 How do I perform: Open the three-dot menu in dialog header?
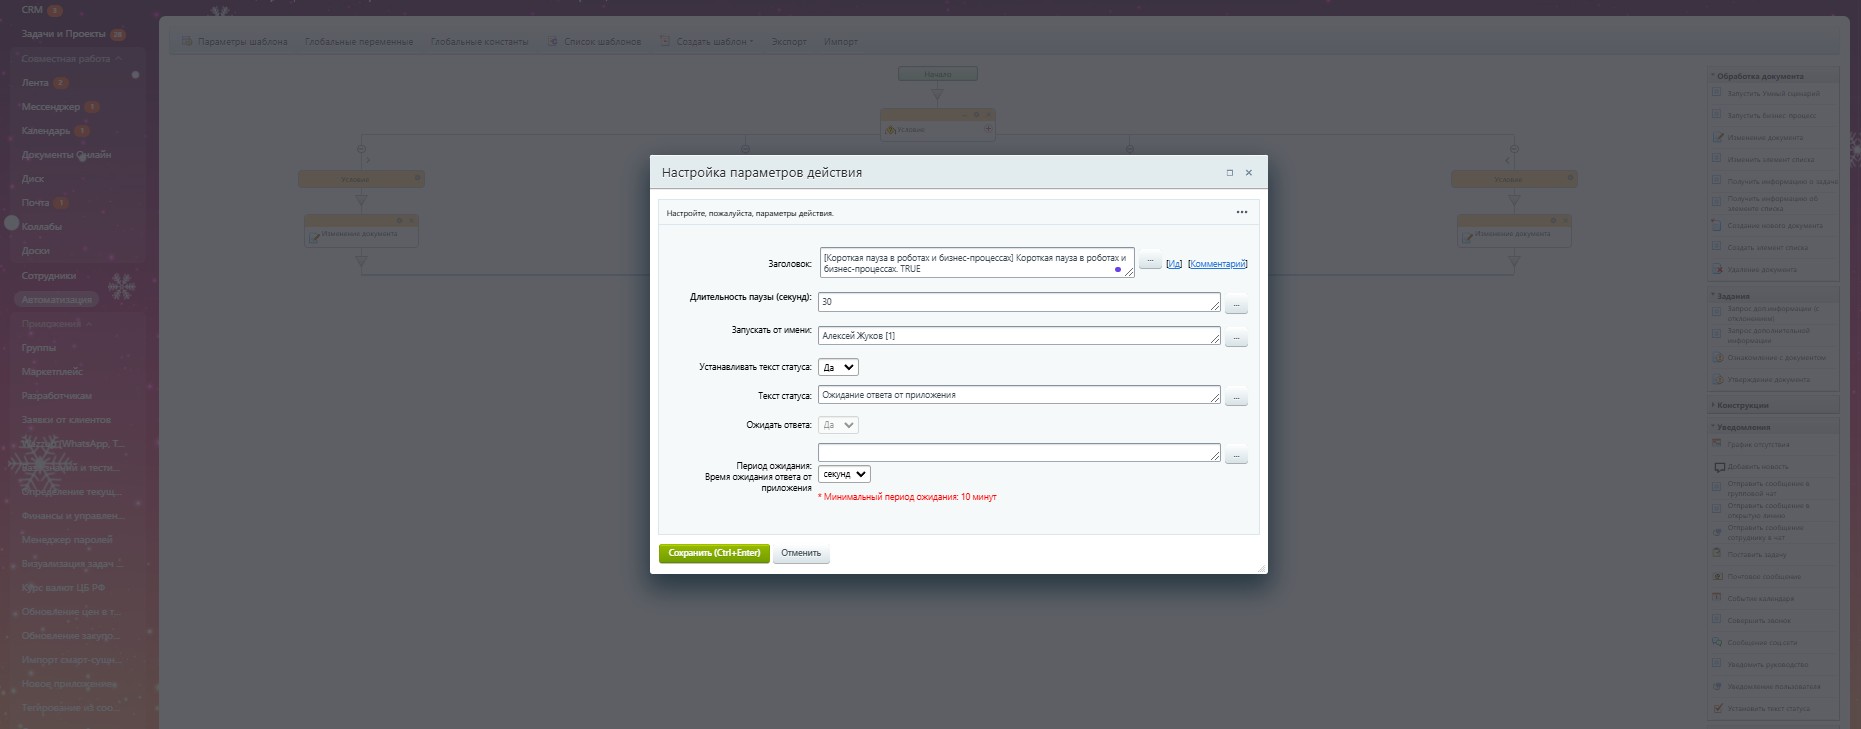[1242, 212]
